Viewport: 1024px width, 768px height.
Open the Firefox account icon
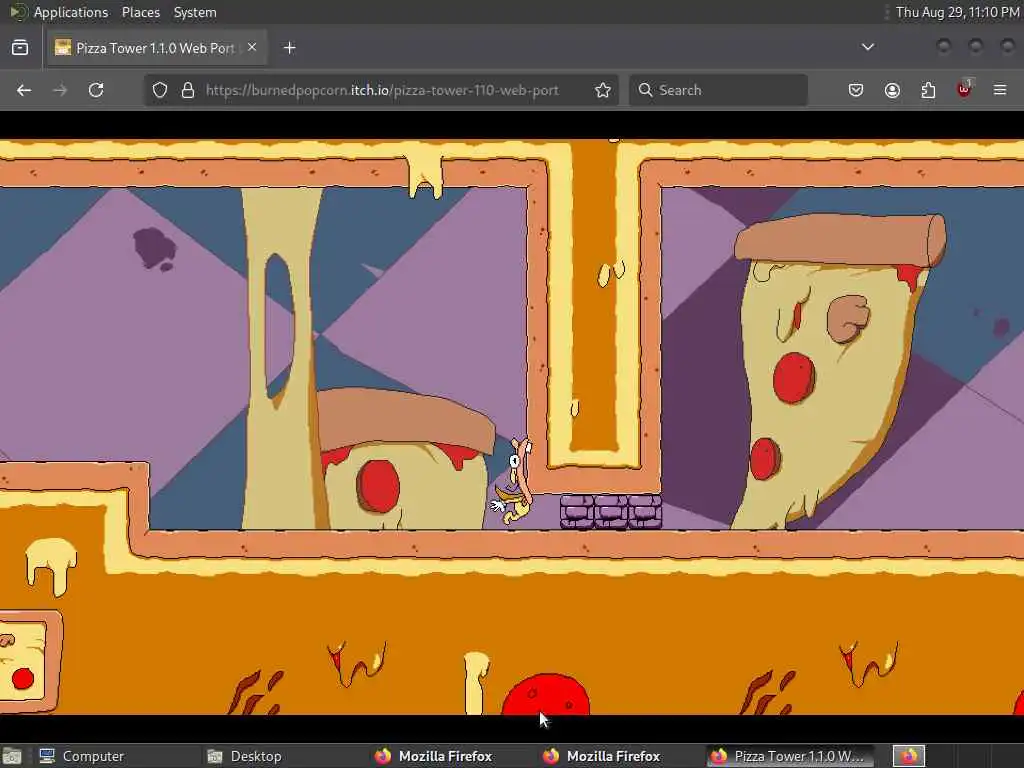892,90
